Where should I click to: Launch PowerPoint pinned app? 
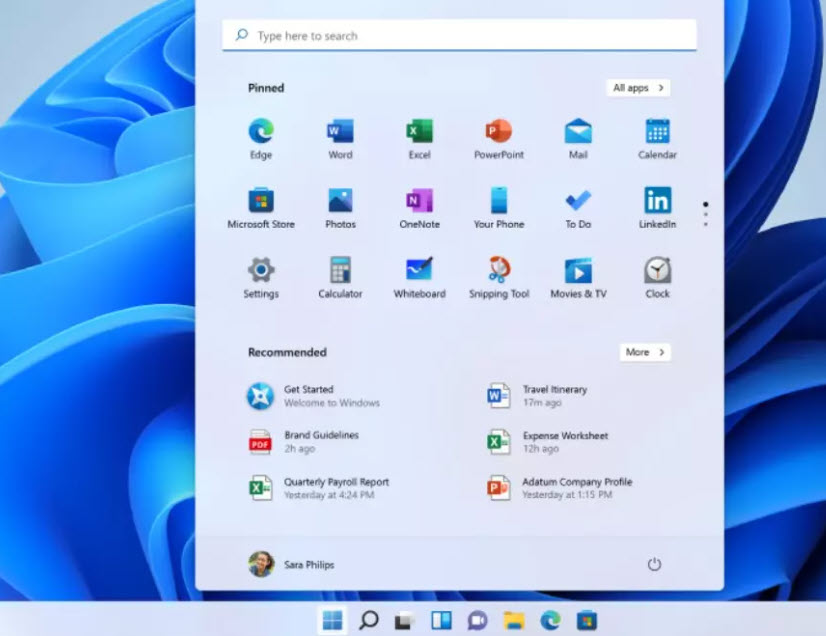[x=498, y=139]
